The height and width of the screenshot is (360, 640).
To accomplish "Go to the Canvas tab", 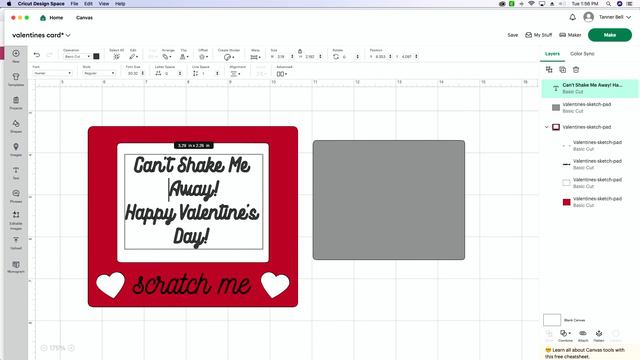I will click(84, 18).
